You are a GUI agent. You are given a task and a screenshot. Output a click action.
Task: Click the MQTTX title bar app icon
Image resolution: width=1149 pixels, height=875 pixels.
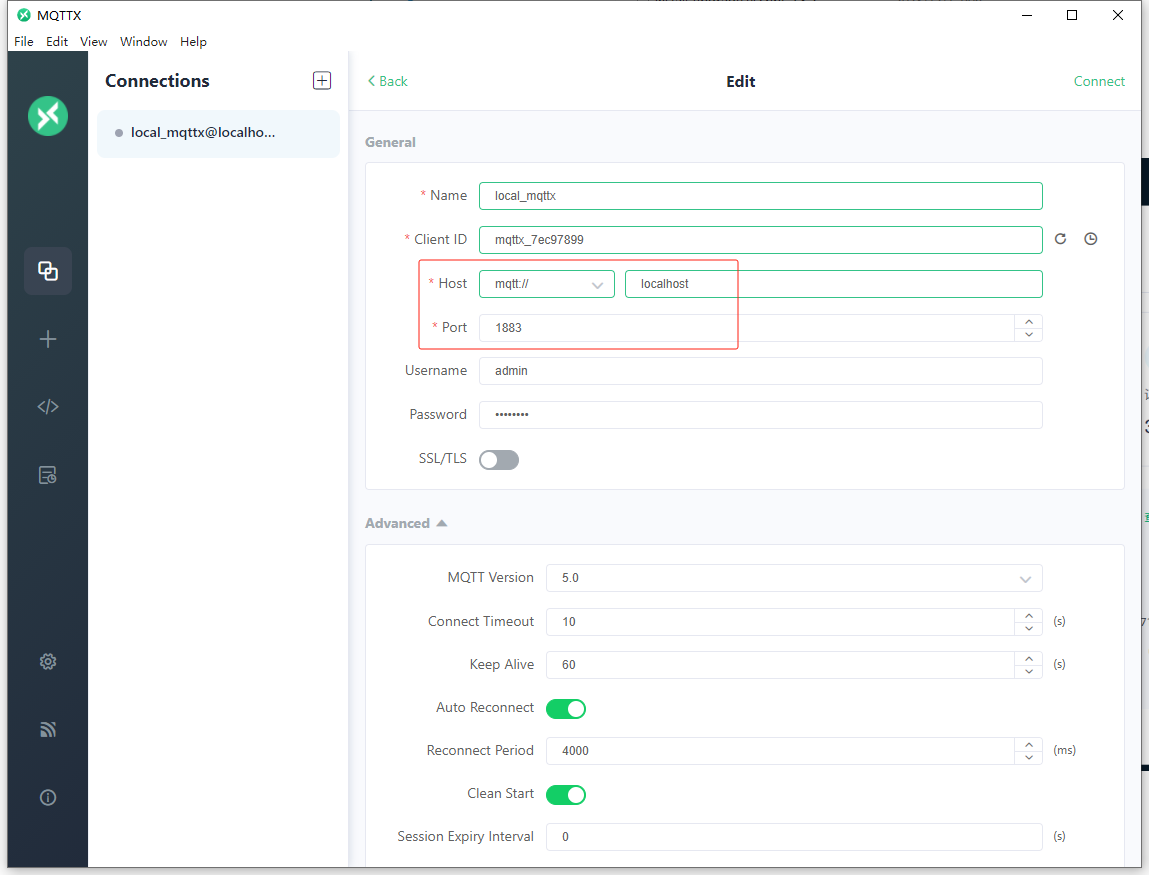coord(23,15)
